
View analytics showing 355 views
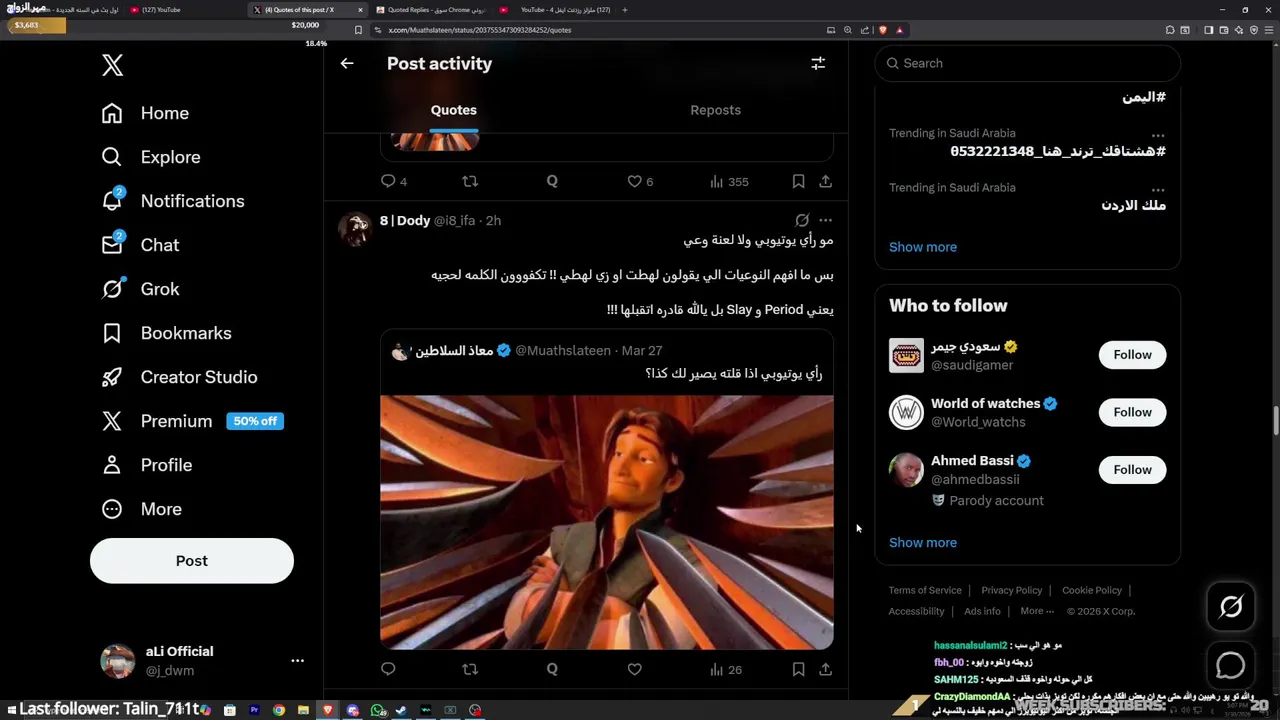(x=729, y=181)
